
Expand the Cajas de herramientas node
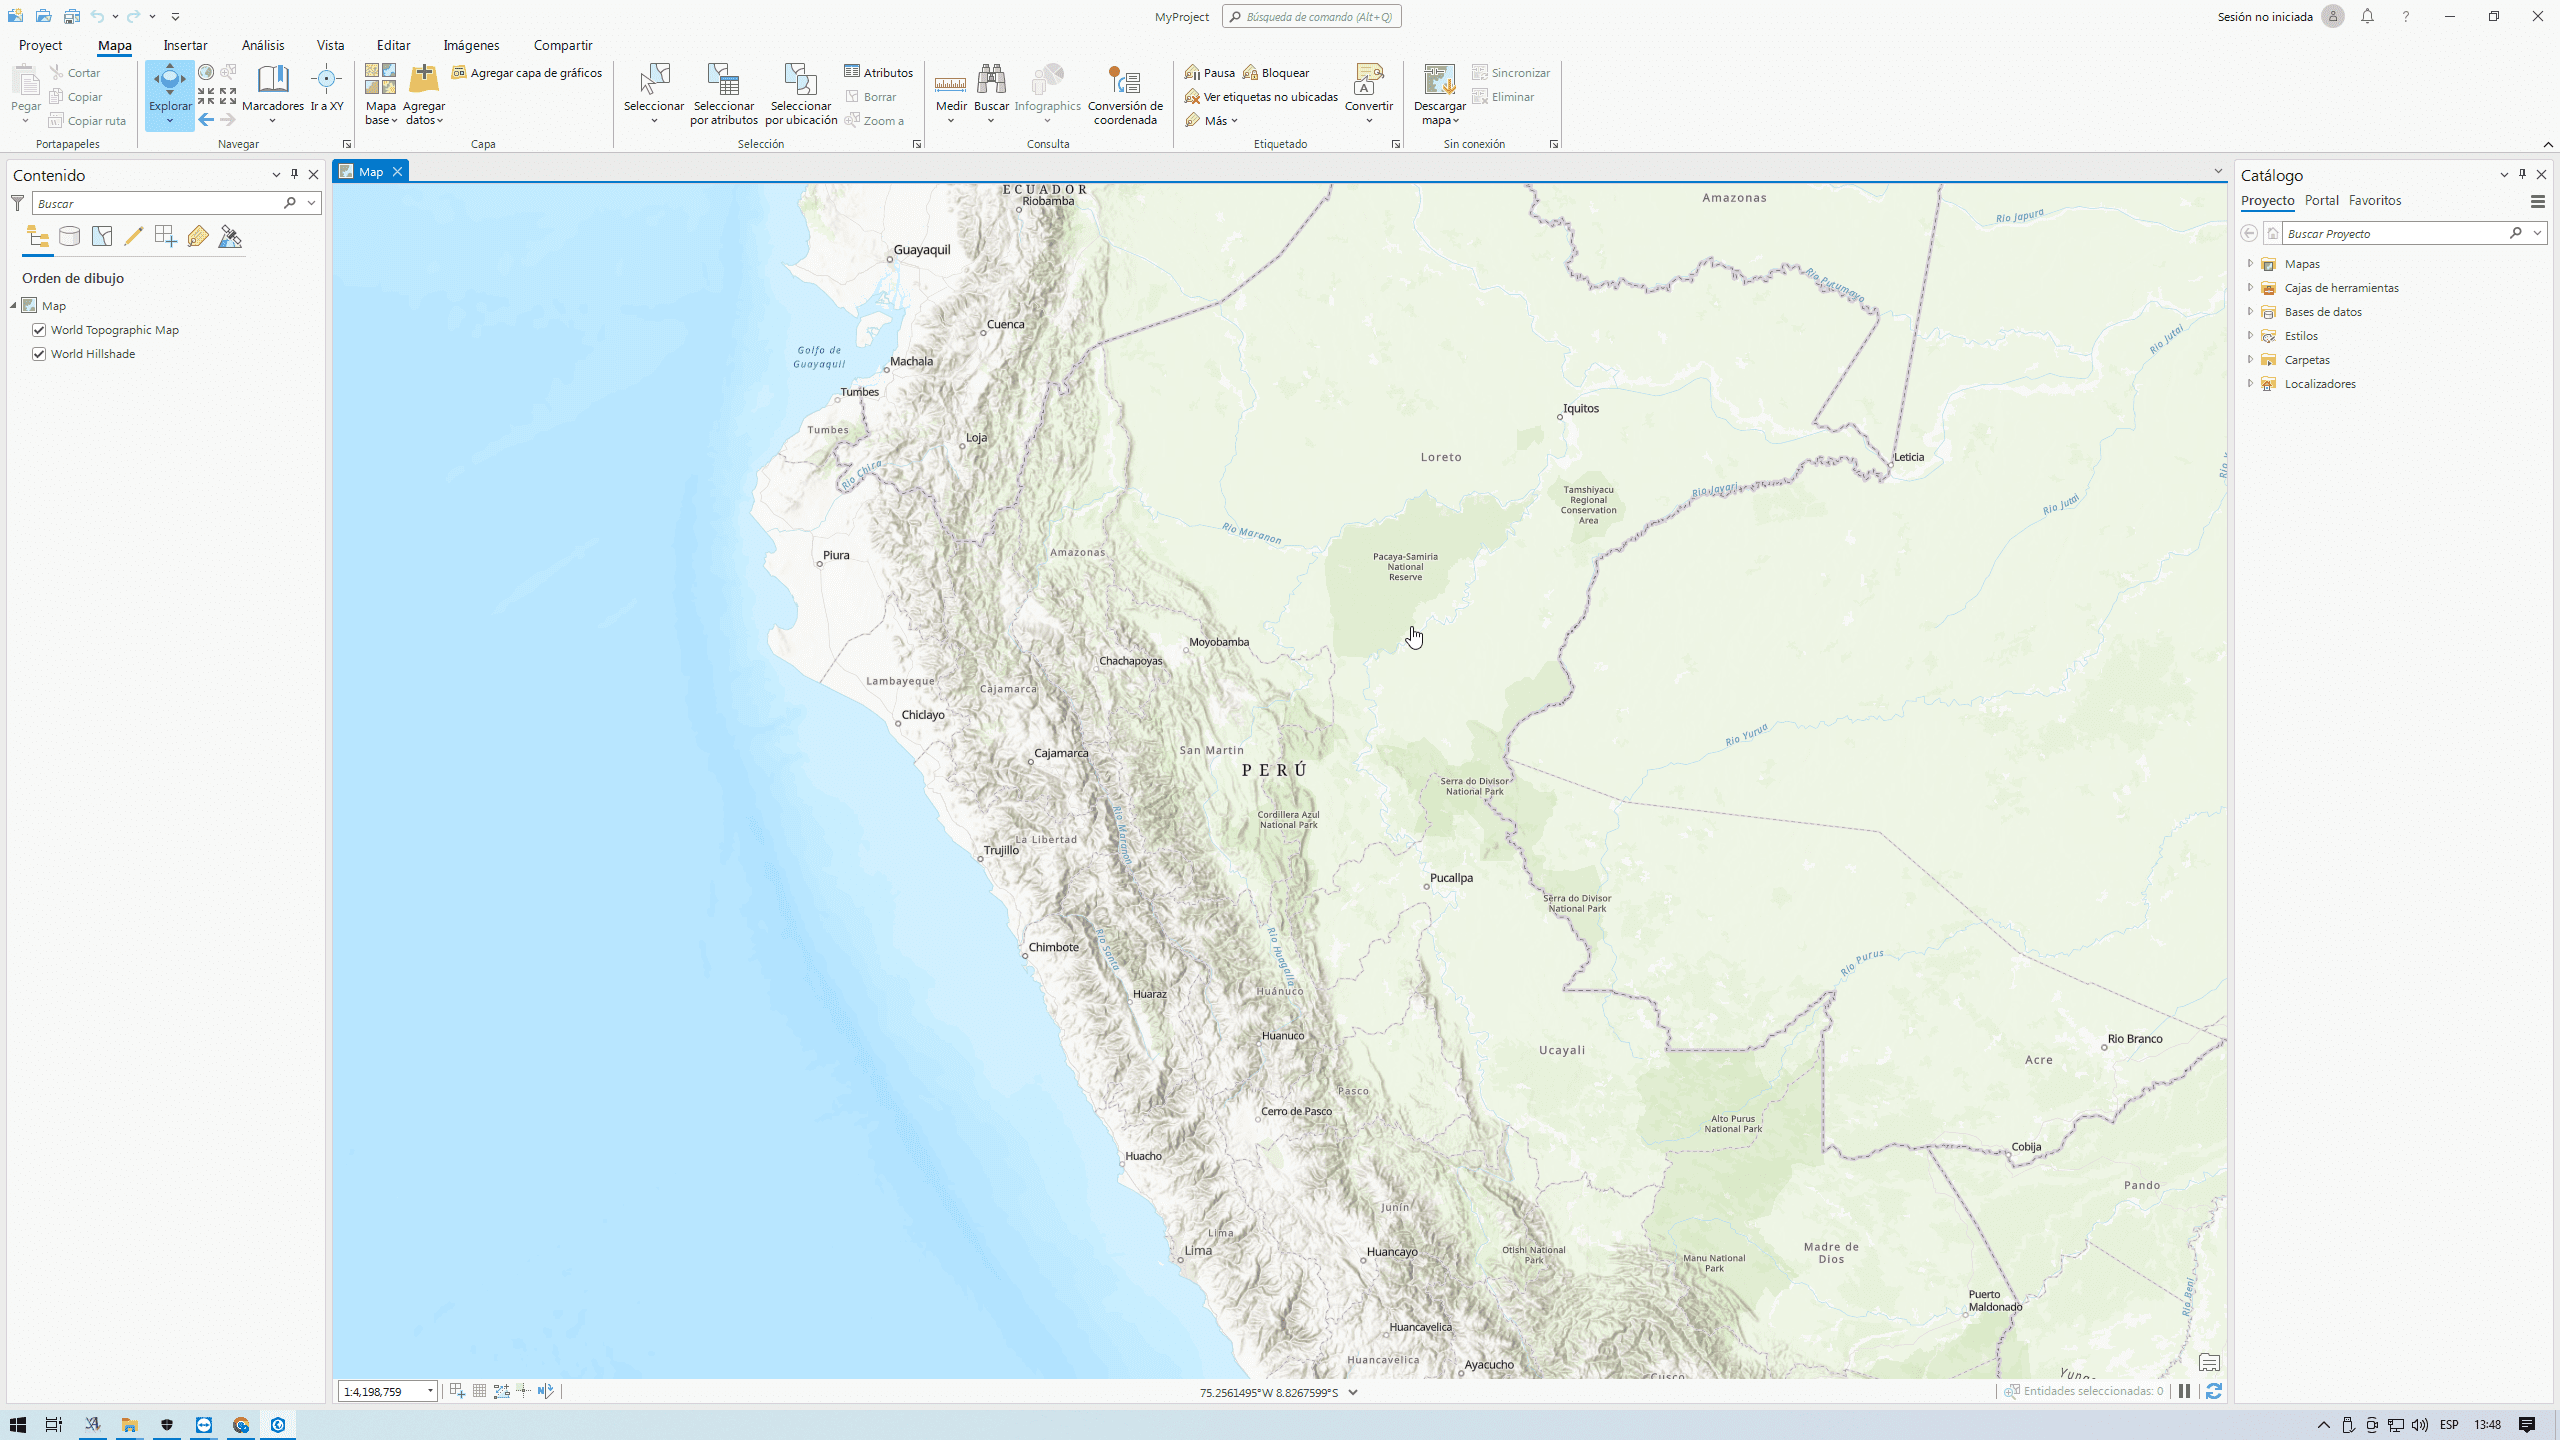coord(2250,288)
